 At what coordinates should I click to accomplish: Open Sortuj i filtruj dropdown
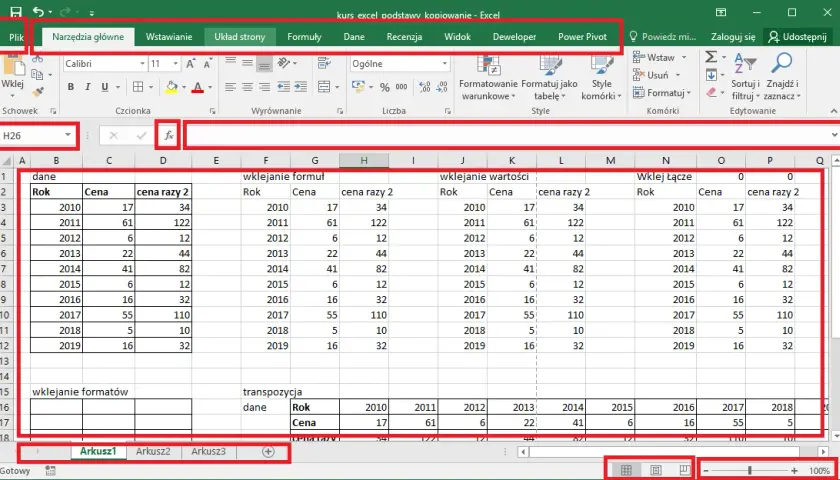pos(745,78)
